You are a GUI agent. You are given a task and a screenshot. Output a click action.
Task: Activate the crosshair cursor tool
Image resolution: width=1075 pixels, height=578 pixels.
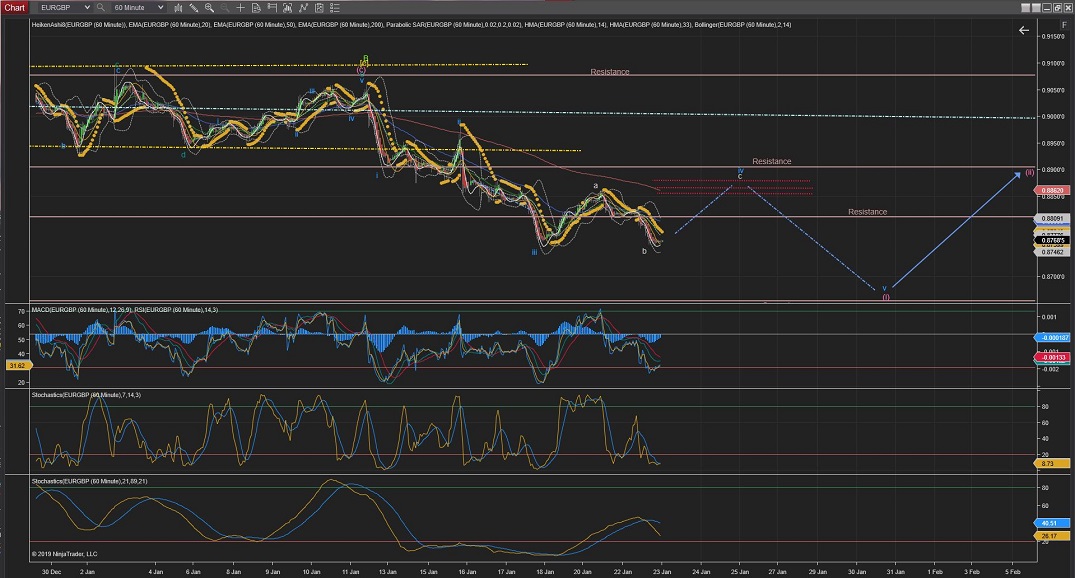(239, 7)
